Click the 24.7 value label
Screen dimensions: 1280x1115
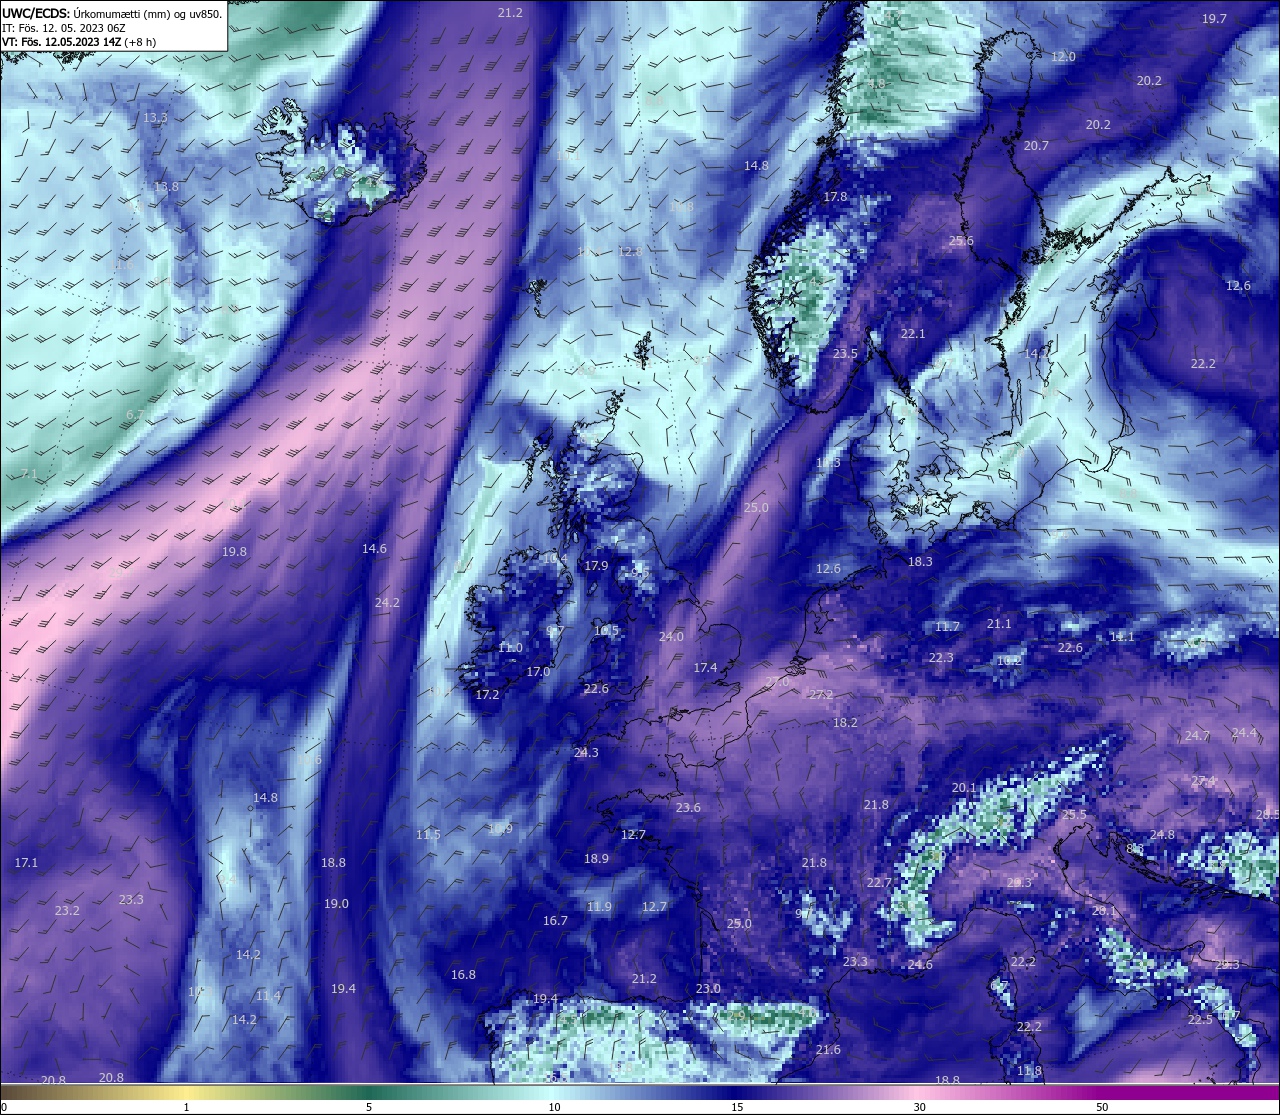click(x=1197, y=736)
